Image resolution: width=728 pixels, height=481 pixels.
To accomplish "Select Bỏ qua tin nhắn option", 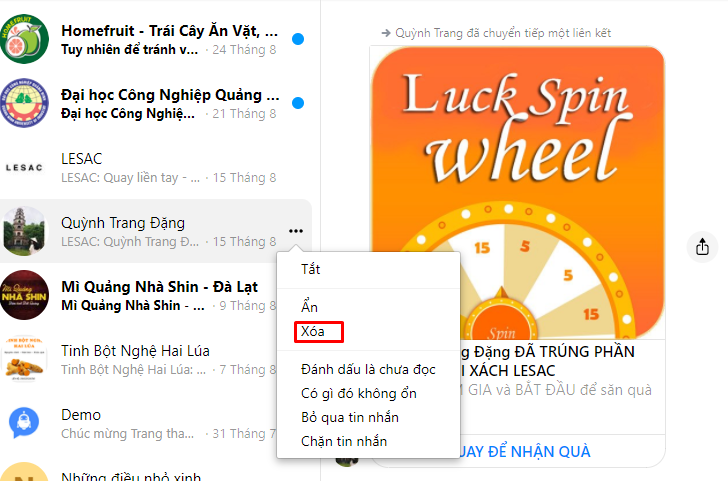I will tap(350, 417).
